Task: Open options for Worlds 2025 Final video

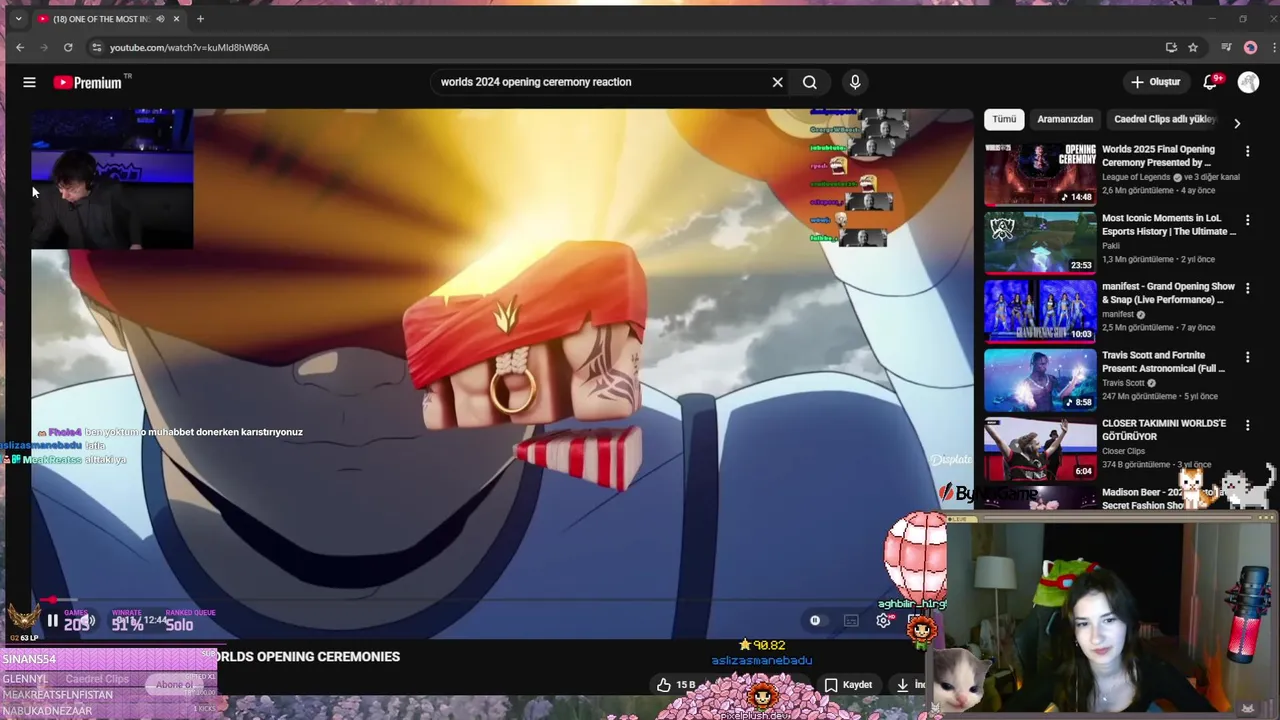Action: point(1247,151)
